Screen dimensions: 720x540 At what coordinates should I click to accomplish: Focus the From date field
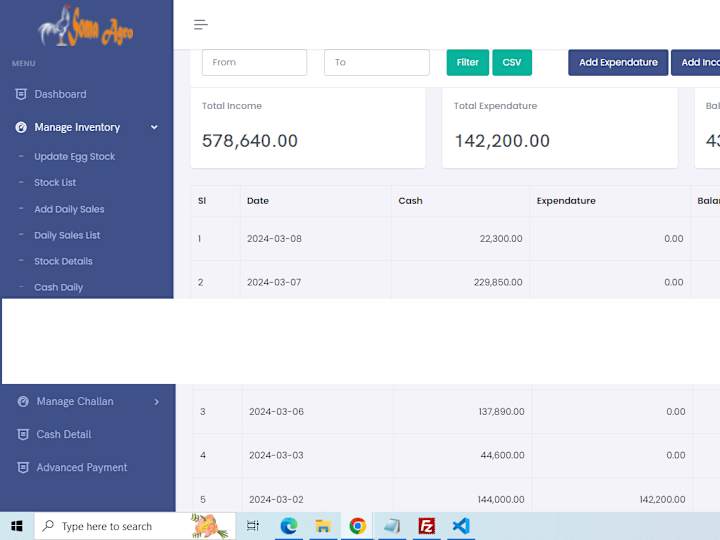(254, 62)
